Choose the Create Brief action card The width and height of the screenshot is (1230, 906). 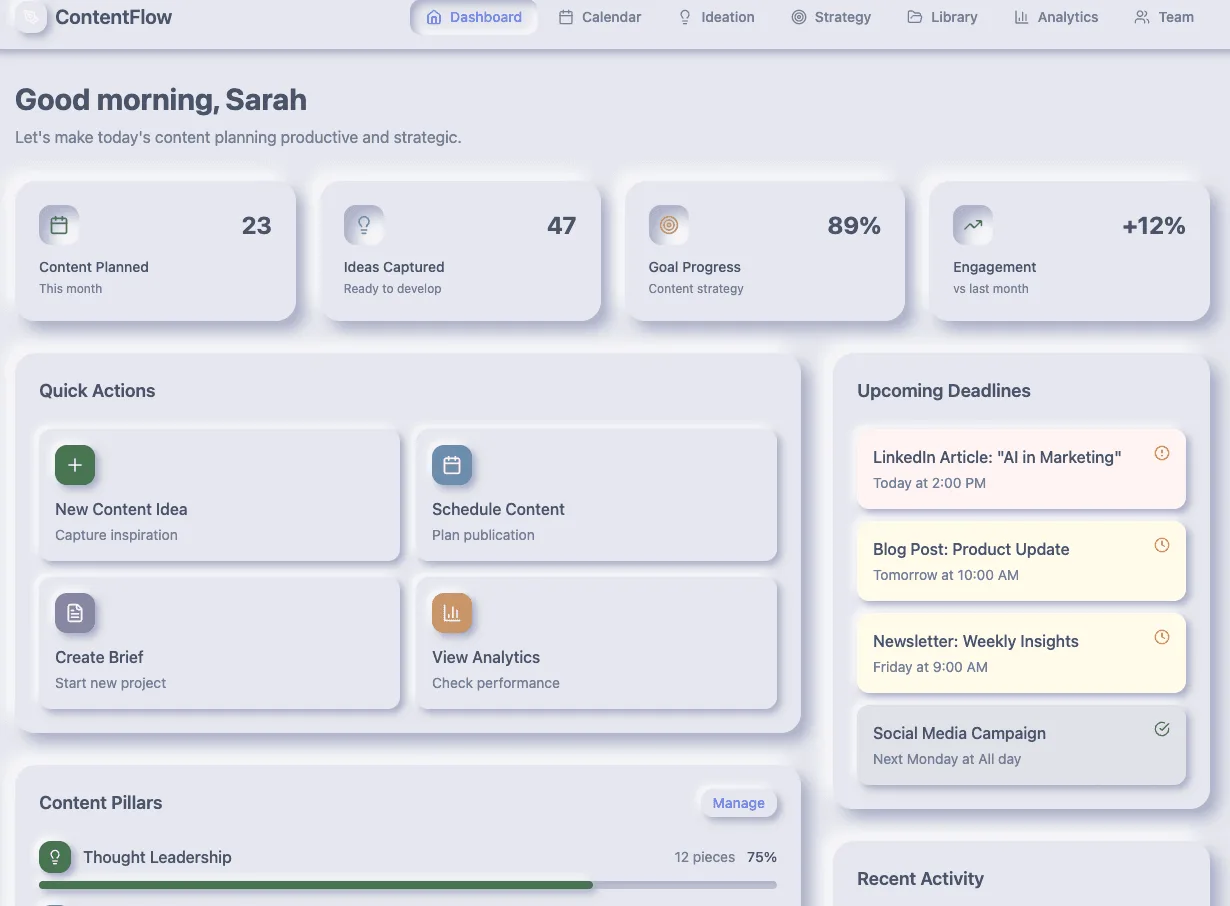tap(219, 643)
